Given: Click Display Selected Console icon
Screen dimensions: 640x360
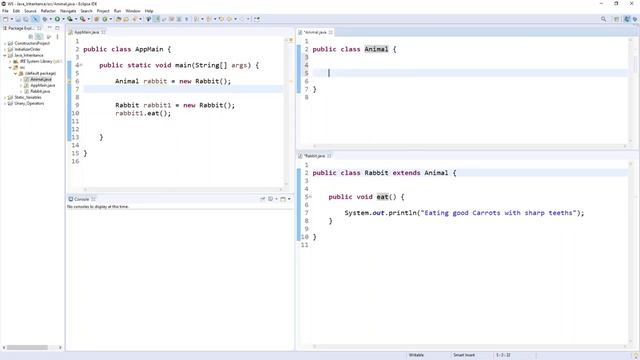Looking at the screenshot, I should (270, 199).
